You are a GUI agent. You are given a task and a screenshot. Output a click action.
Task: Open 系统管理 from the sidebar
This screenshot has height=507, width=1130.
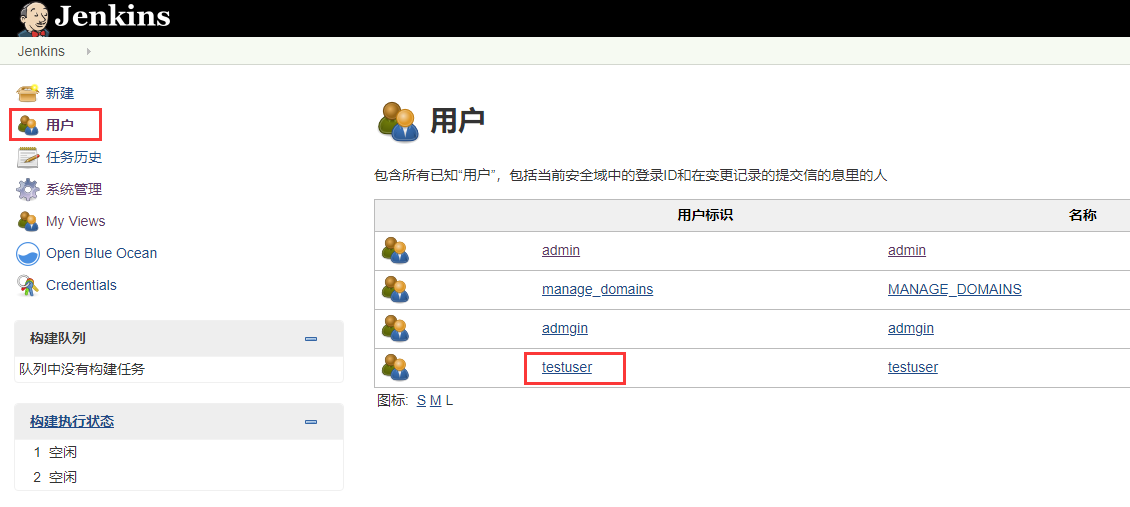point(73,189)
